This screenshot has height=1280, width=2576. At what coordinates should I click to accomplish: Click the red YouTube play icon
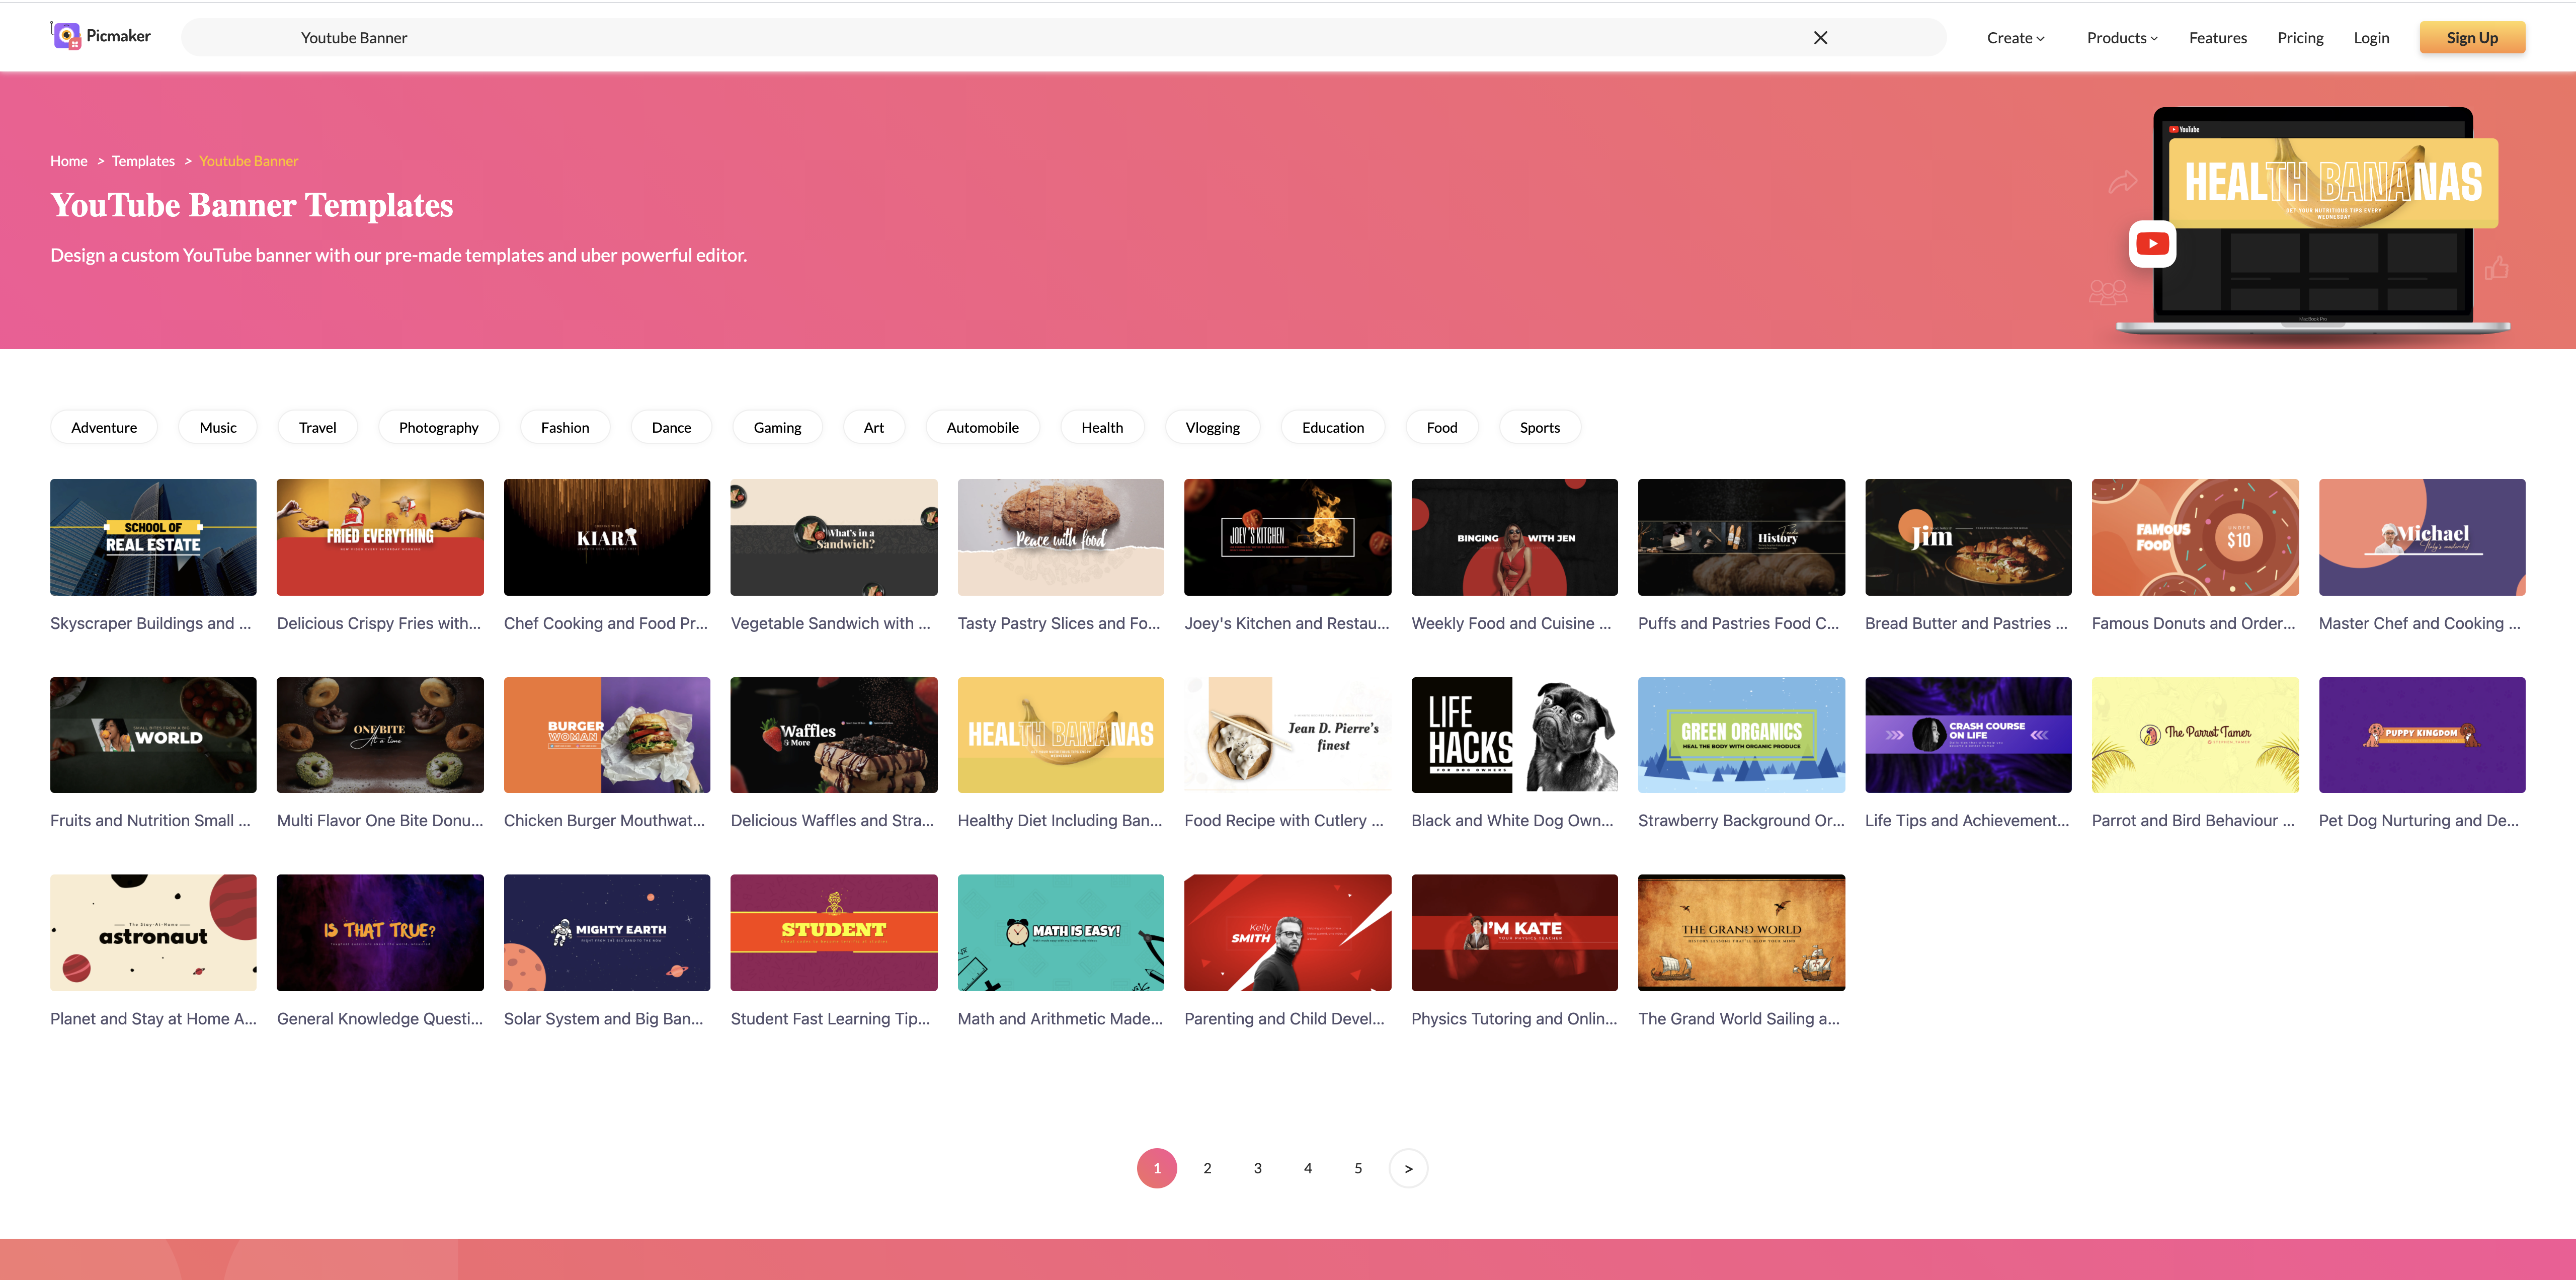click(x=2152, y=243)
